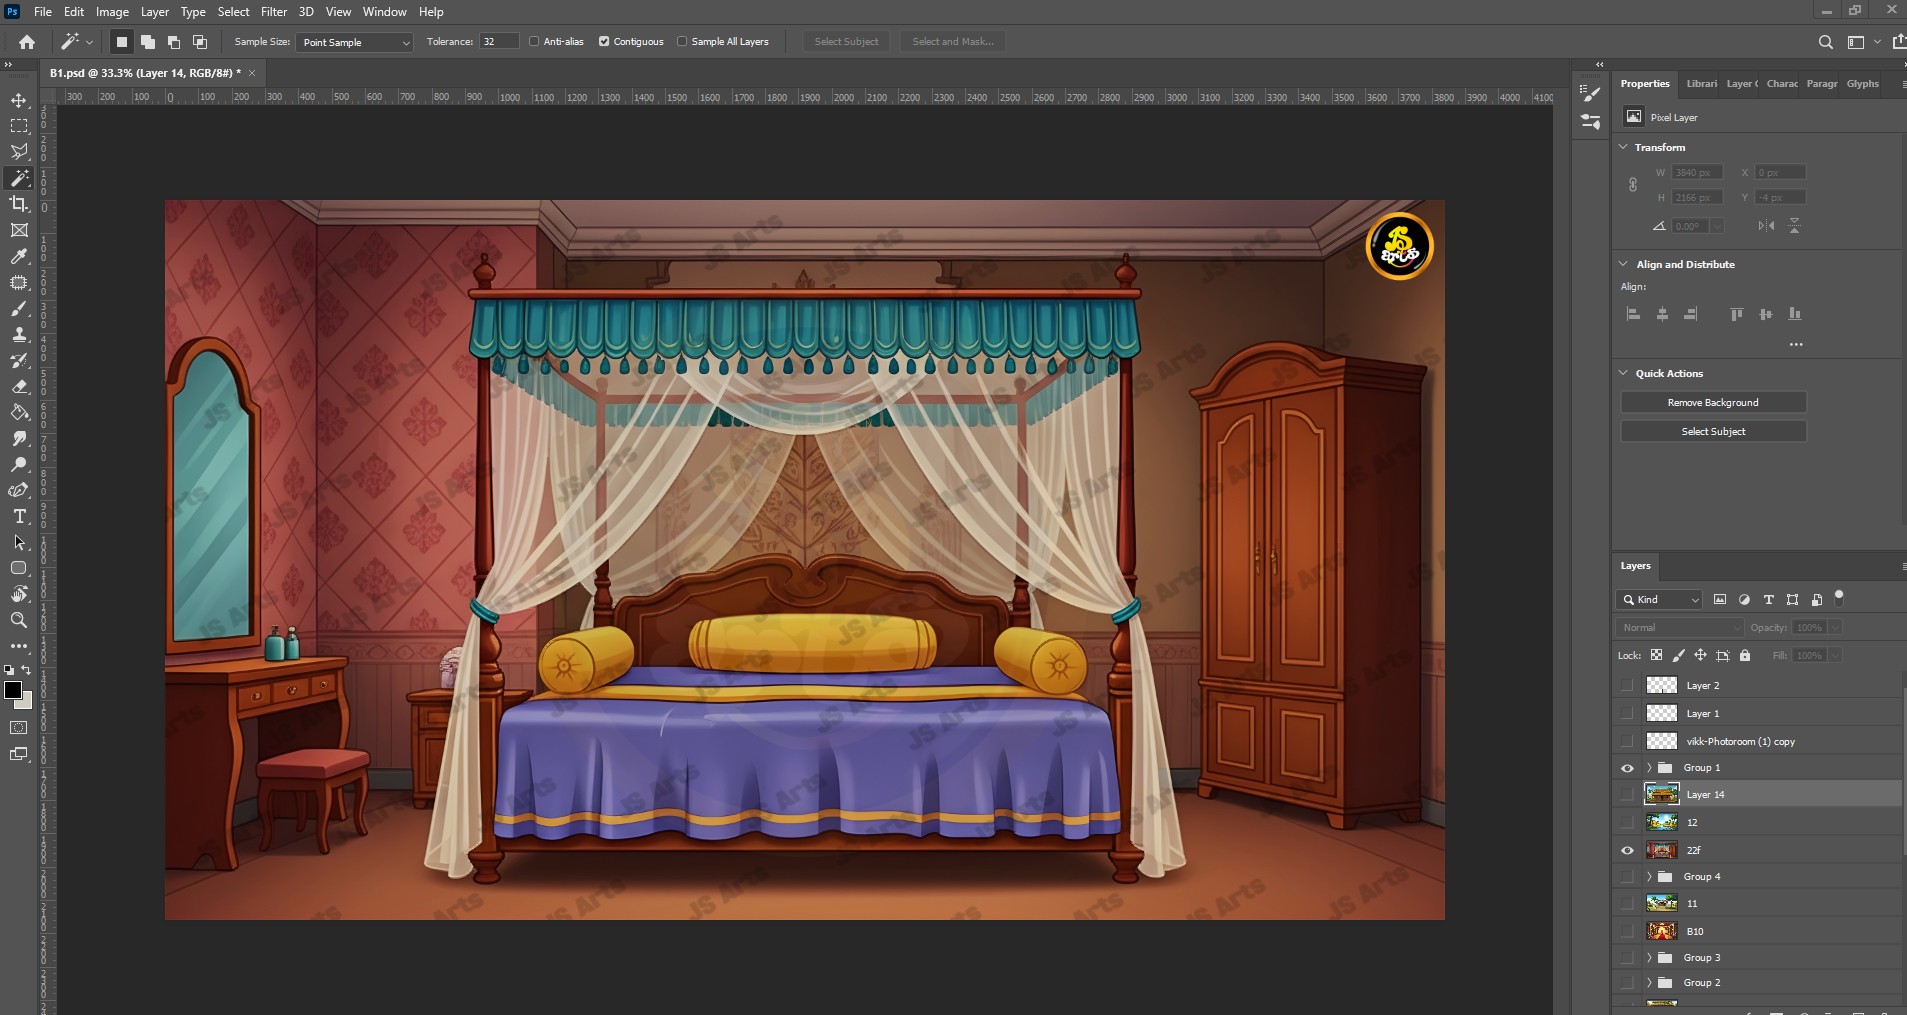Enable the Anti-alias checkbox
The height and width of the screenshot is (1015, 1907).
534,42
